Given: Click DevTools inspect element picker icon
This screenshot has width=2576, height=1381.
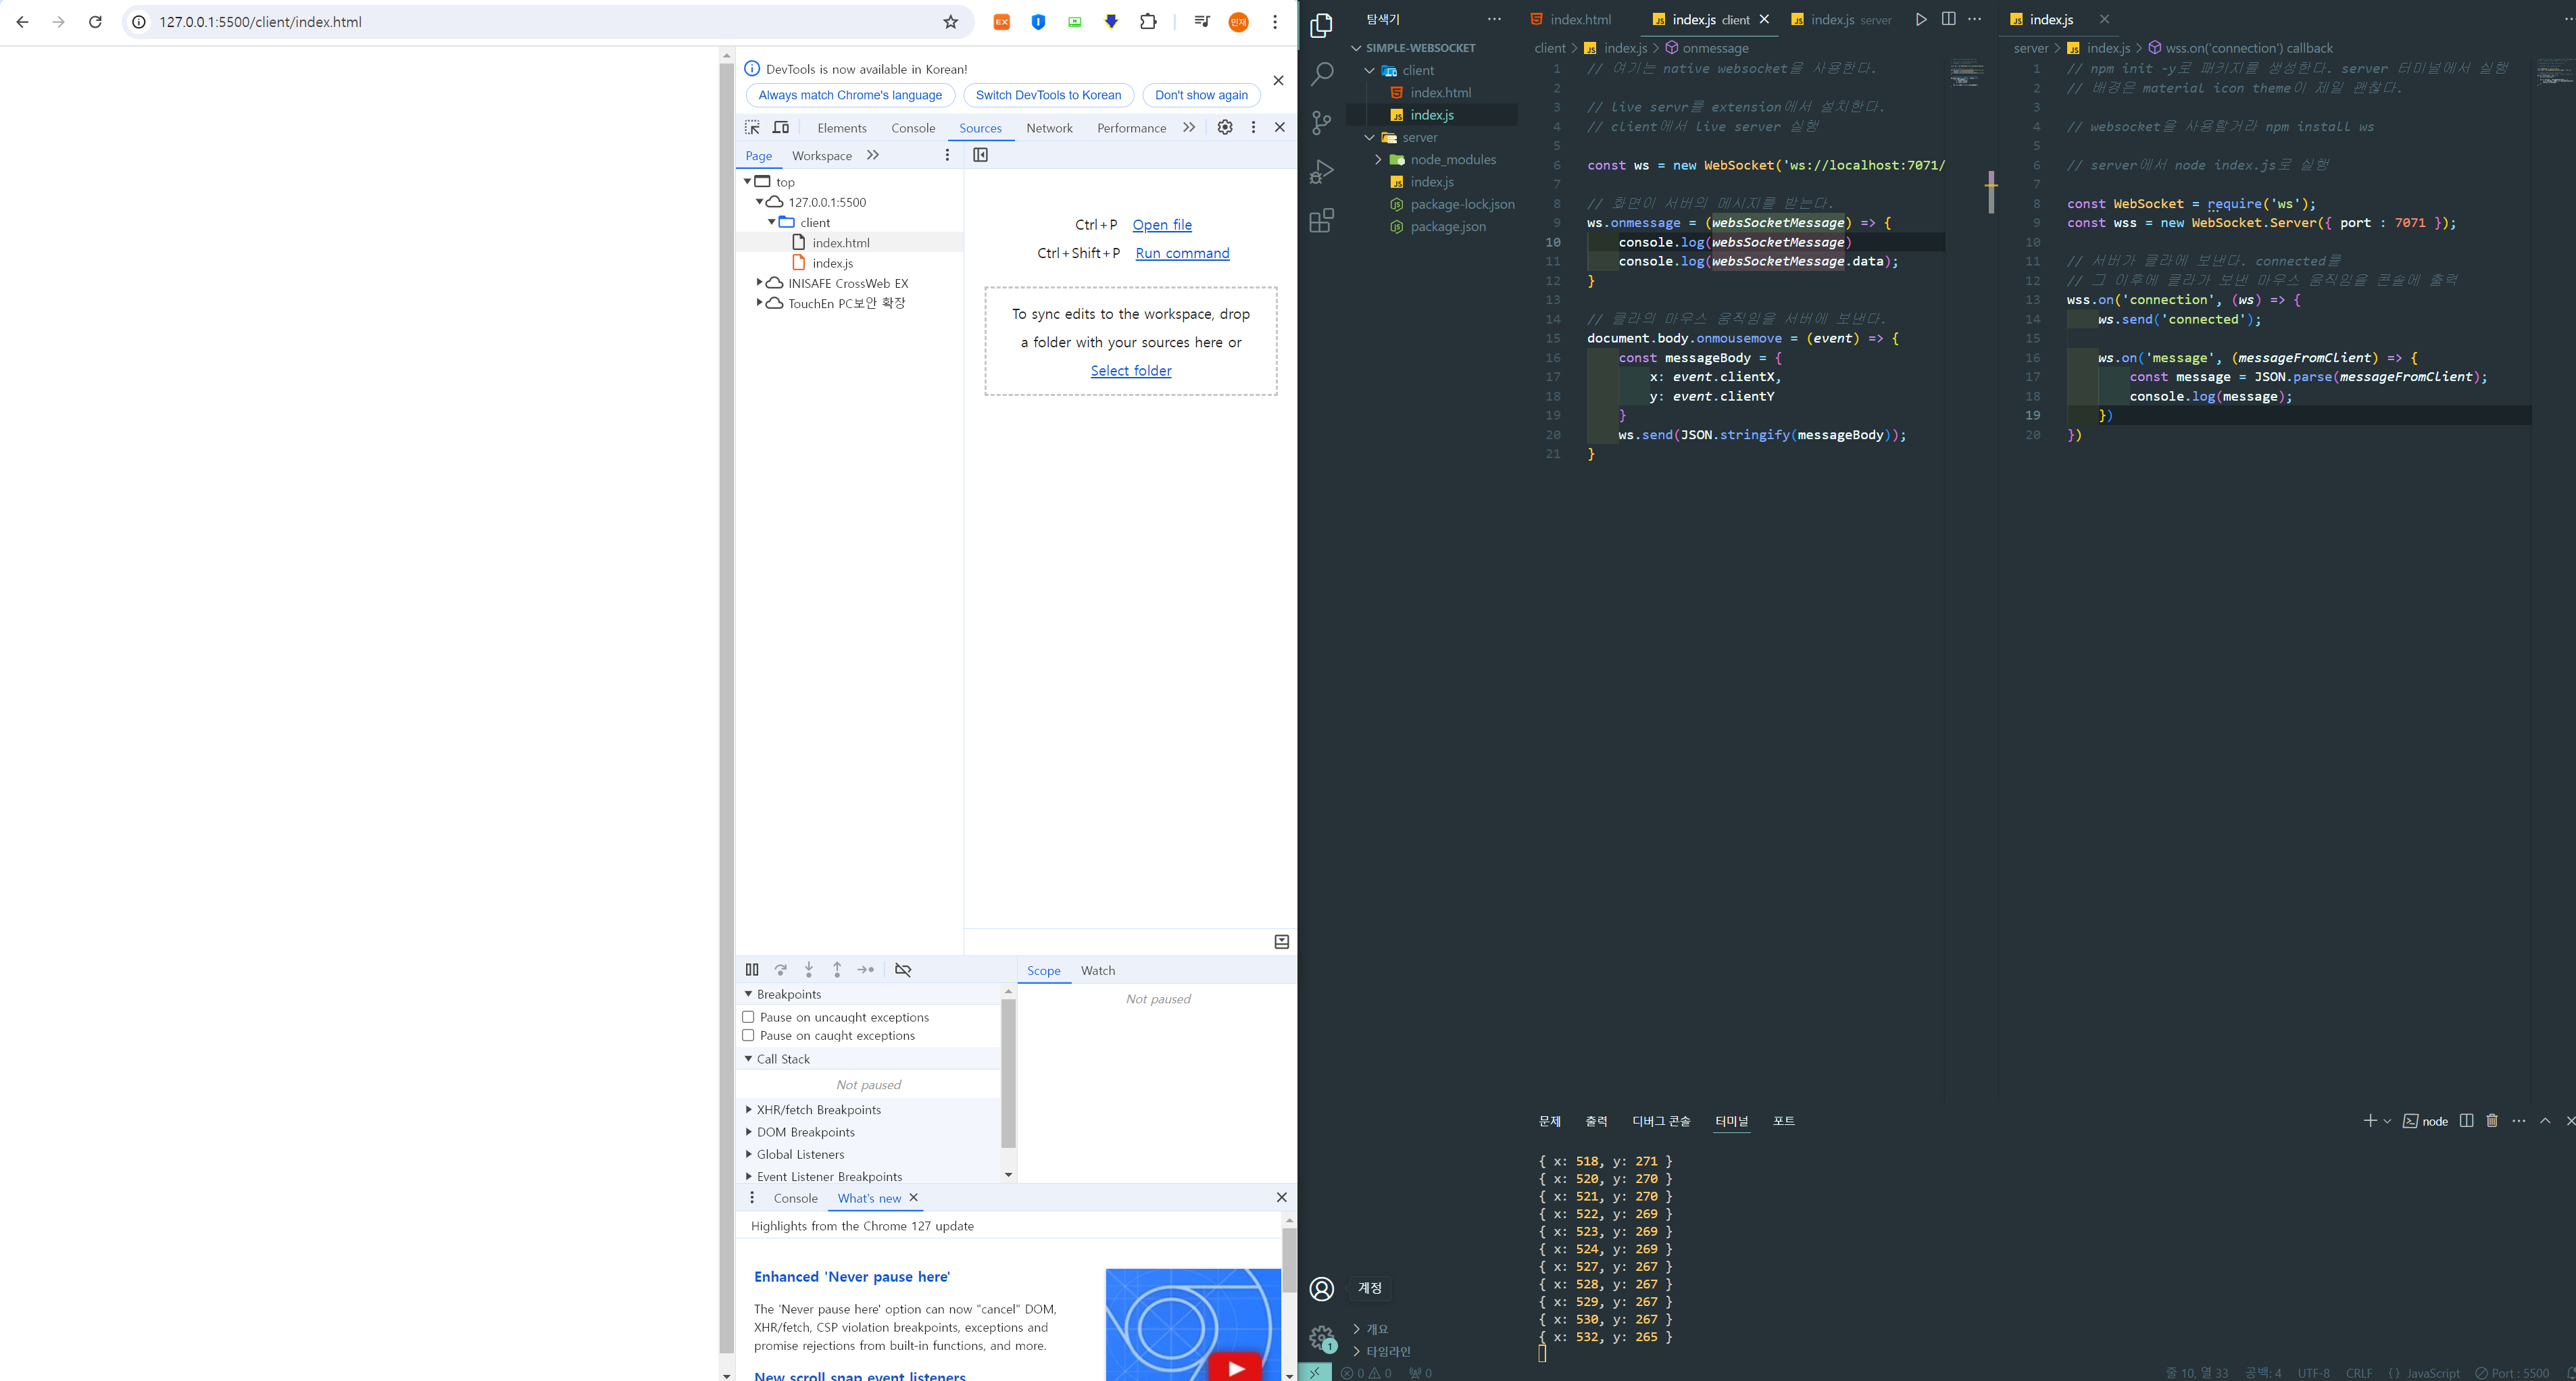Looking at the screenshot, I should [752, 127].
